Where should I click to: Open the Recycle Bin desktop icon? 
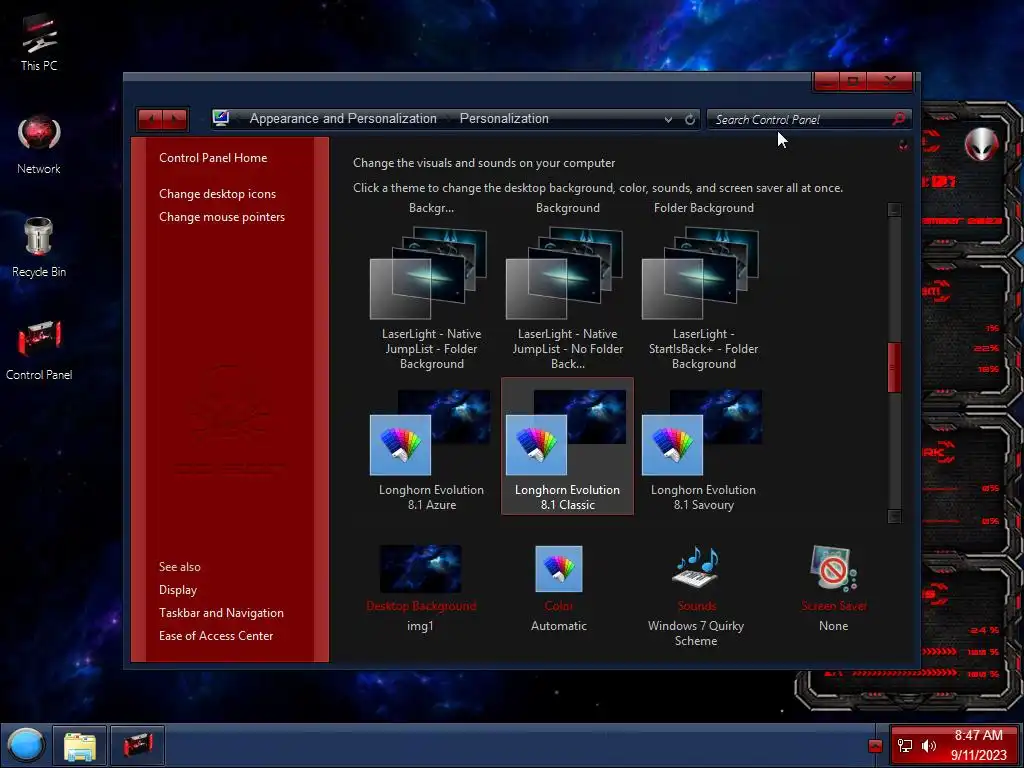(39, 248)
